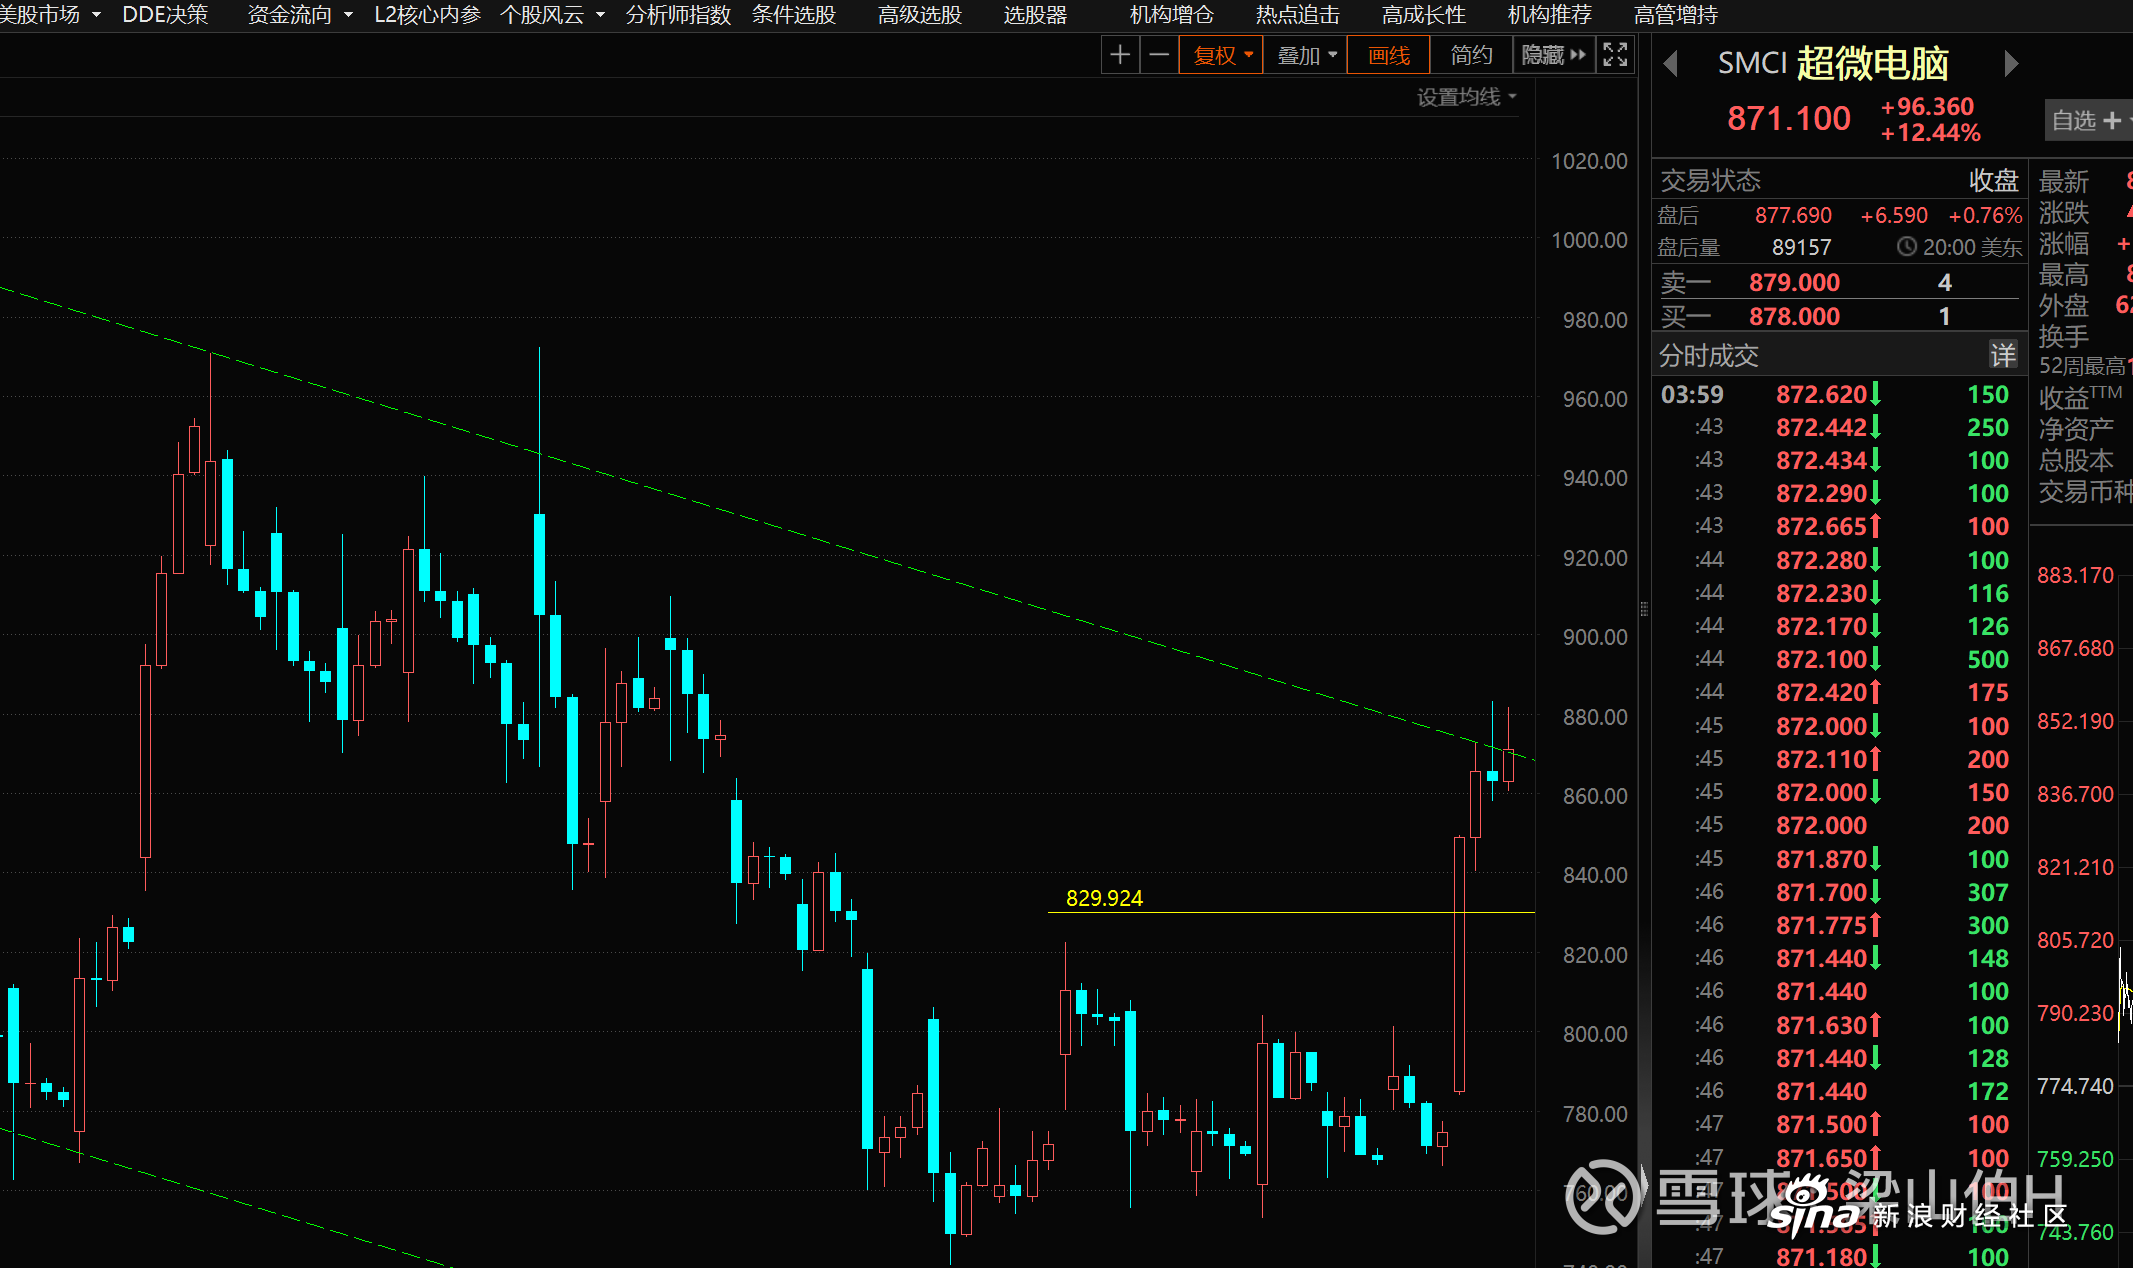The width and height of the screenshot is (2133, 1268).
Task: Open 高成长性 tab
Action: pos(1424,15)
